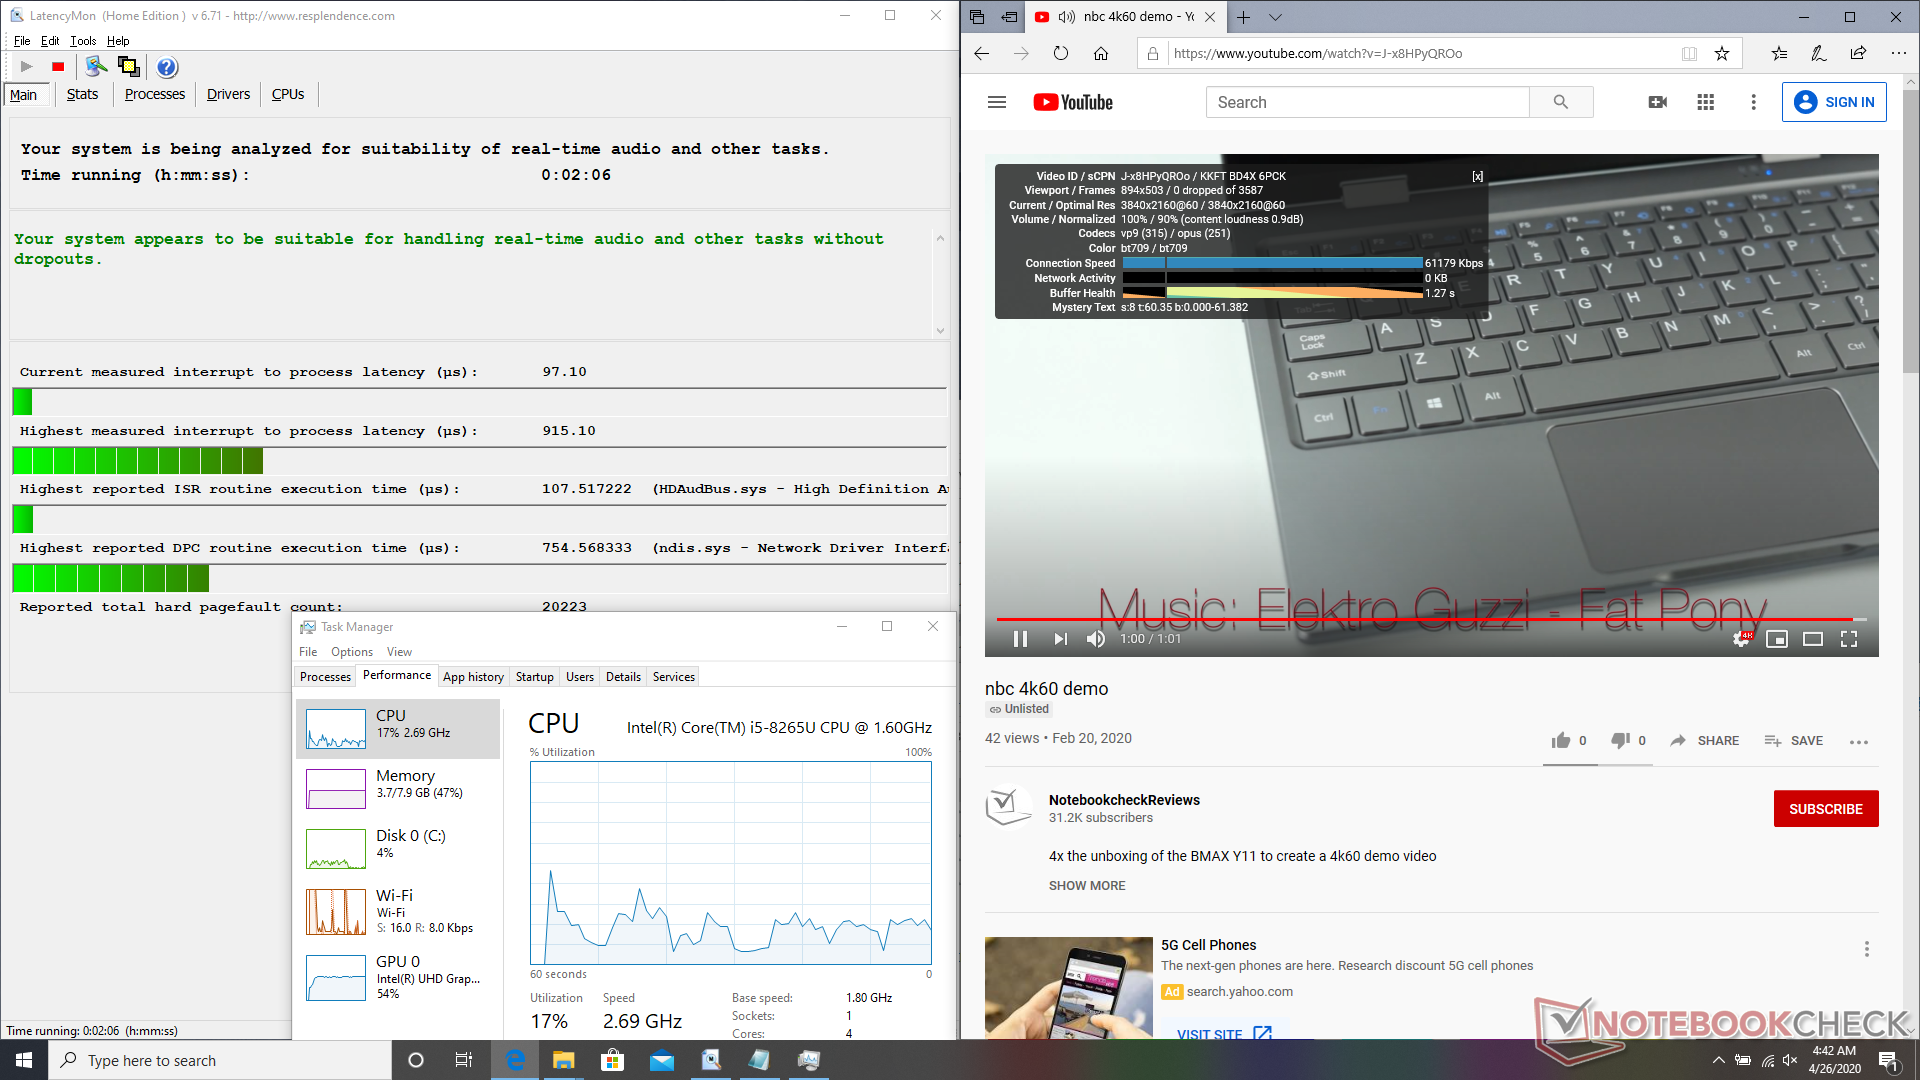Click the SIGN IN button on YouTube
This screenshot has height=1080, width=1920.
pyautogui.click(x=1834, y=102)
